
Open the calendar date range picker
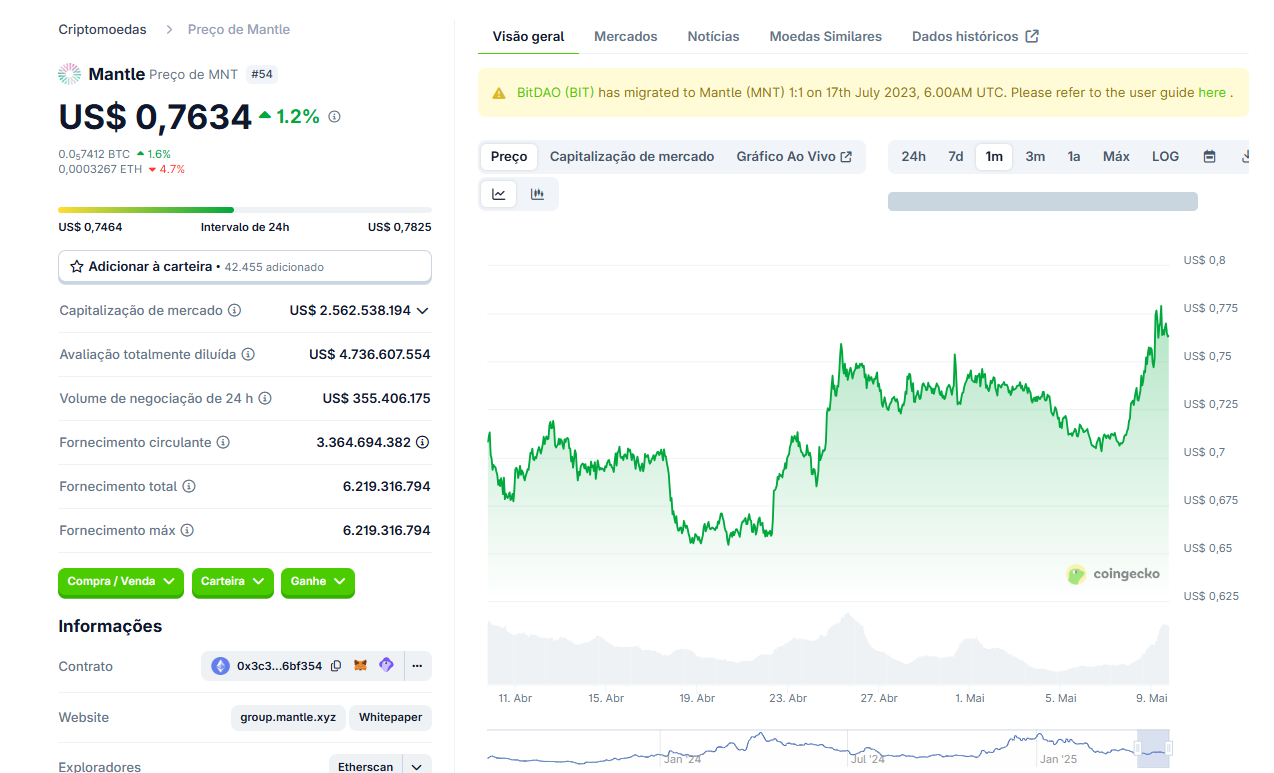1209,157
